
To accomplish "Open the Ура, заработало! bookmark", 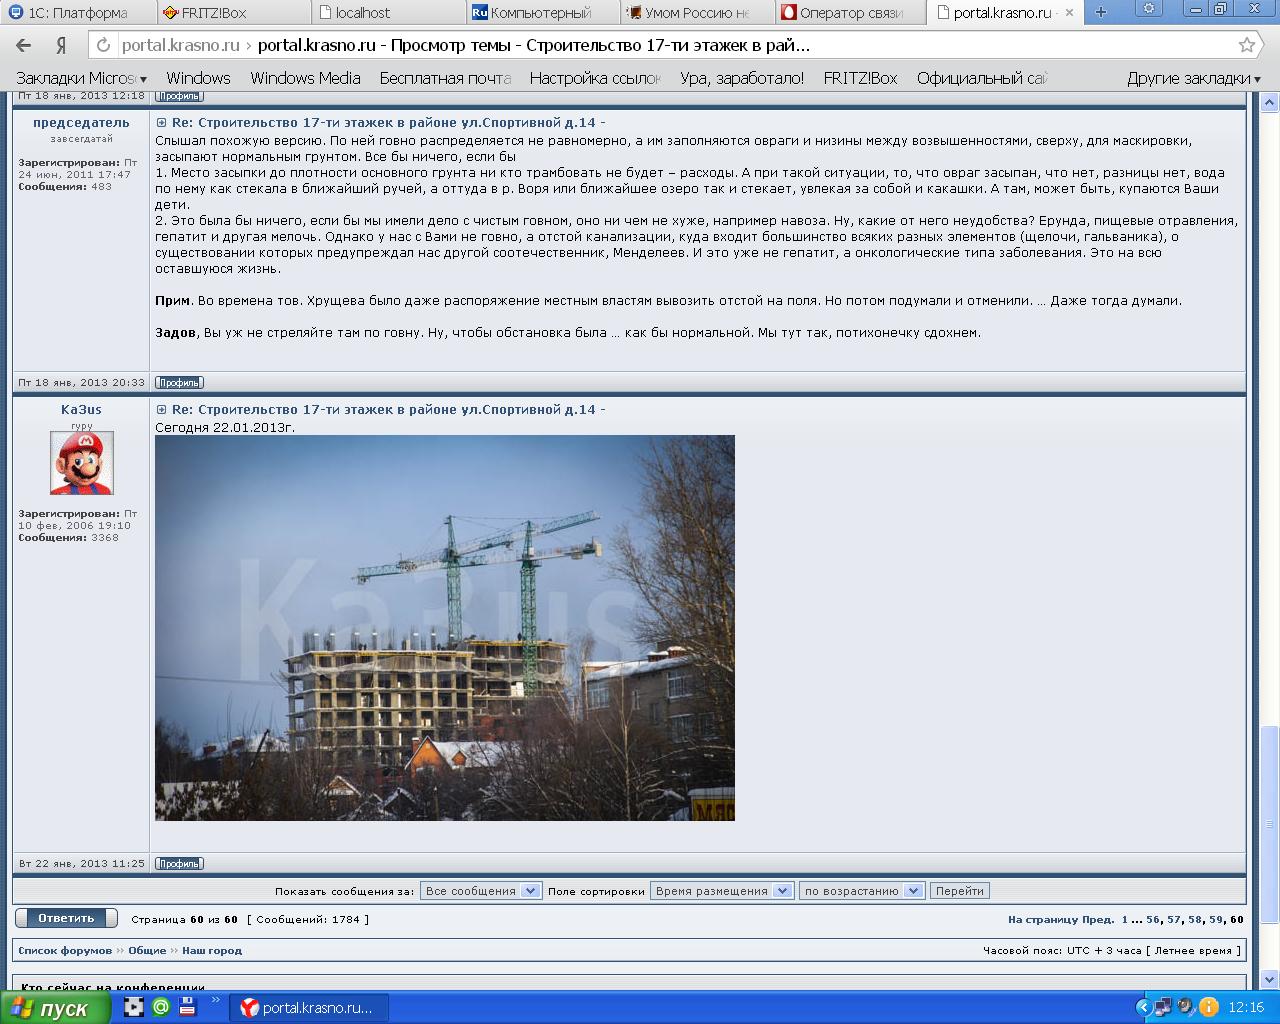I will (x=742, y=78).
